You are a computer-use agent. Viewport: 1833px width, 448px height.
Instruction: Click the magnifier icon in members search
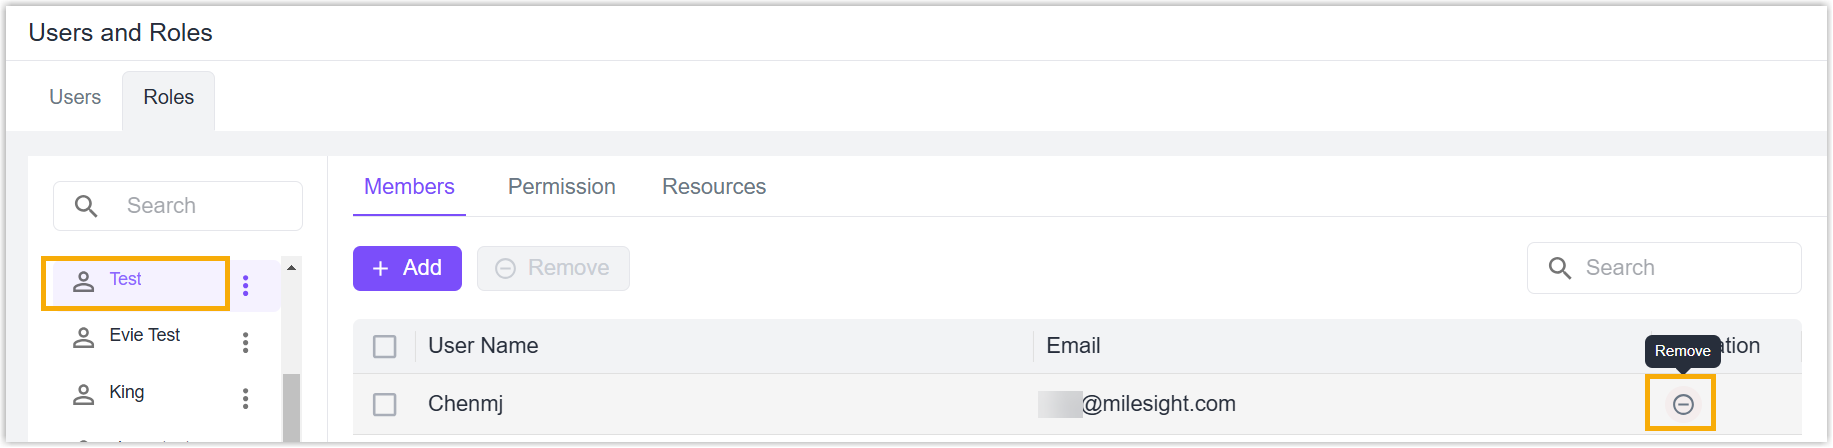coord(1560,268)
